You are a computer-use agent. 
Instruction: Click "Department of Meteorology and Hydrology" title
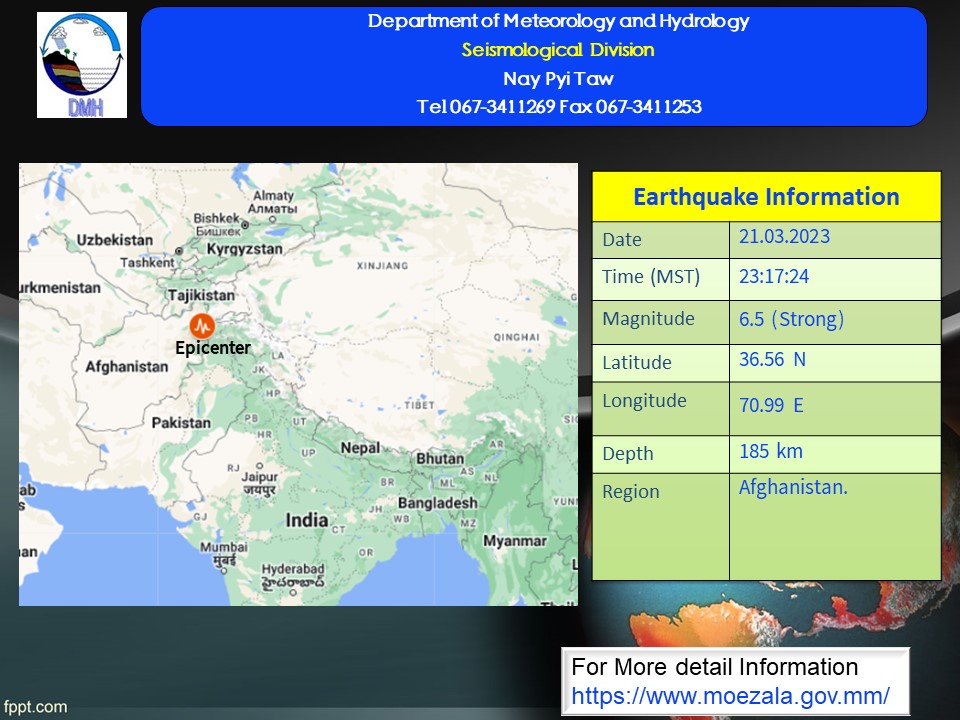[558, 21]
